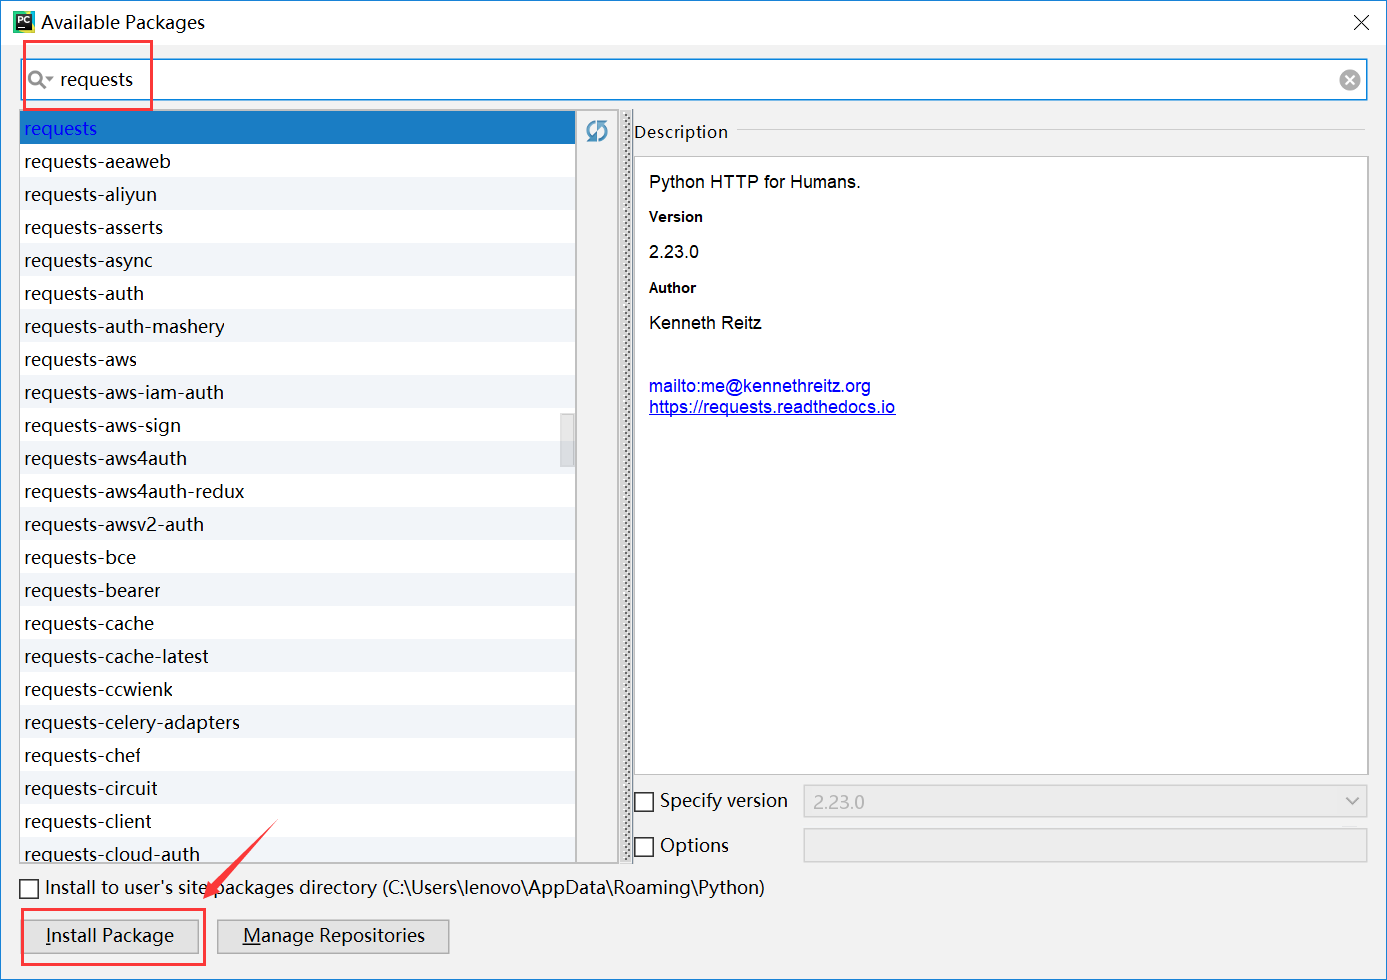
Task: Select requests-cache-latest package
Action: pyautogui.click(x=297, y=656)
